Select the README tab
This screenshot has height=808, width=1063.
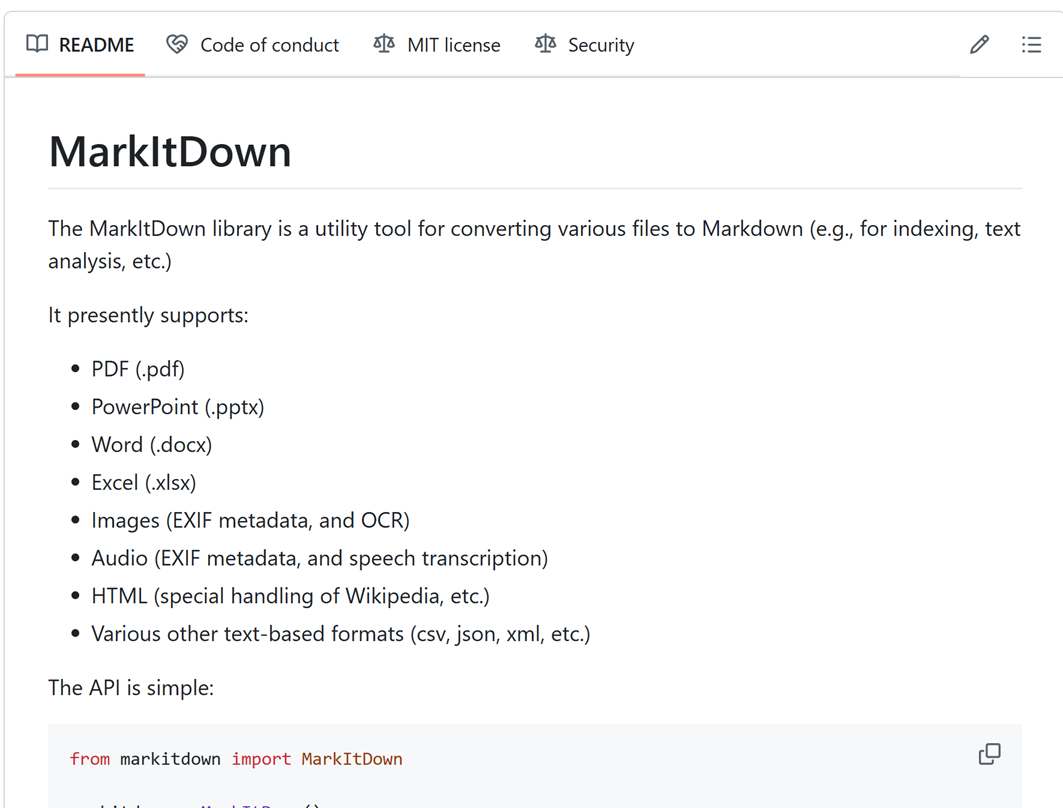[96, 44]
